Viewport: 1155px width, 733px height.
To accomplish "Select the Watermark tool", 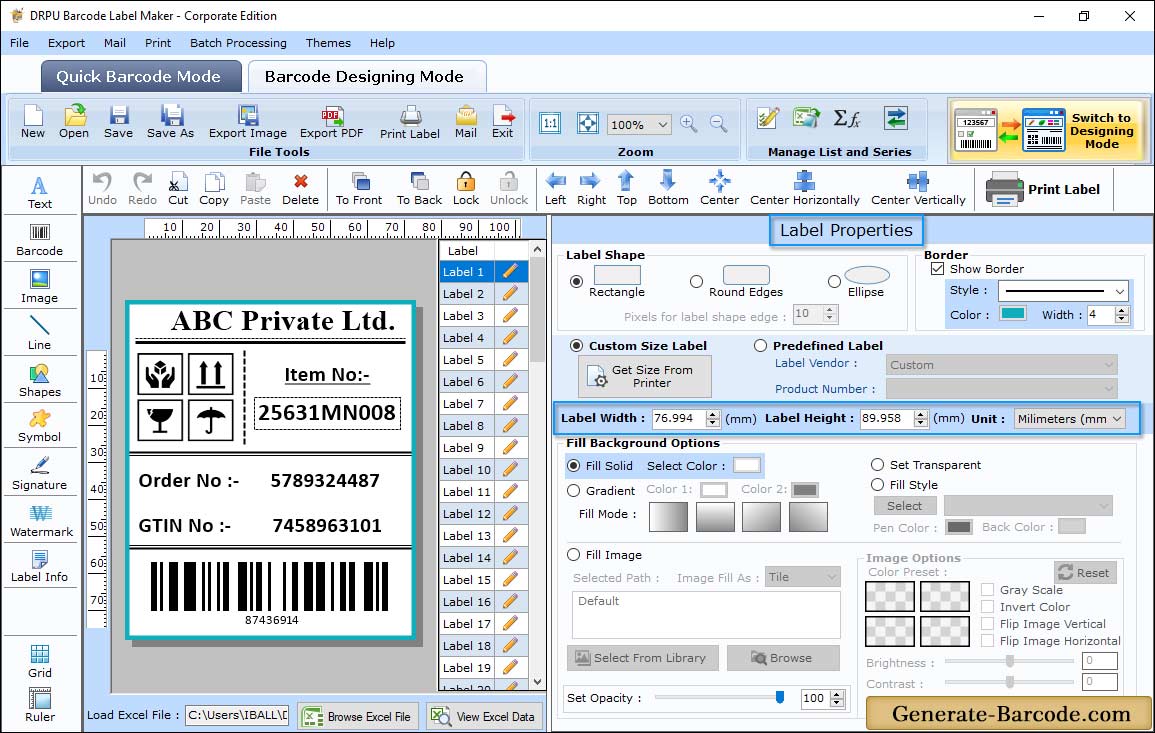I will [41, 521].
